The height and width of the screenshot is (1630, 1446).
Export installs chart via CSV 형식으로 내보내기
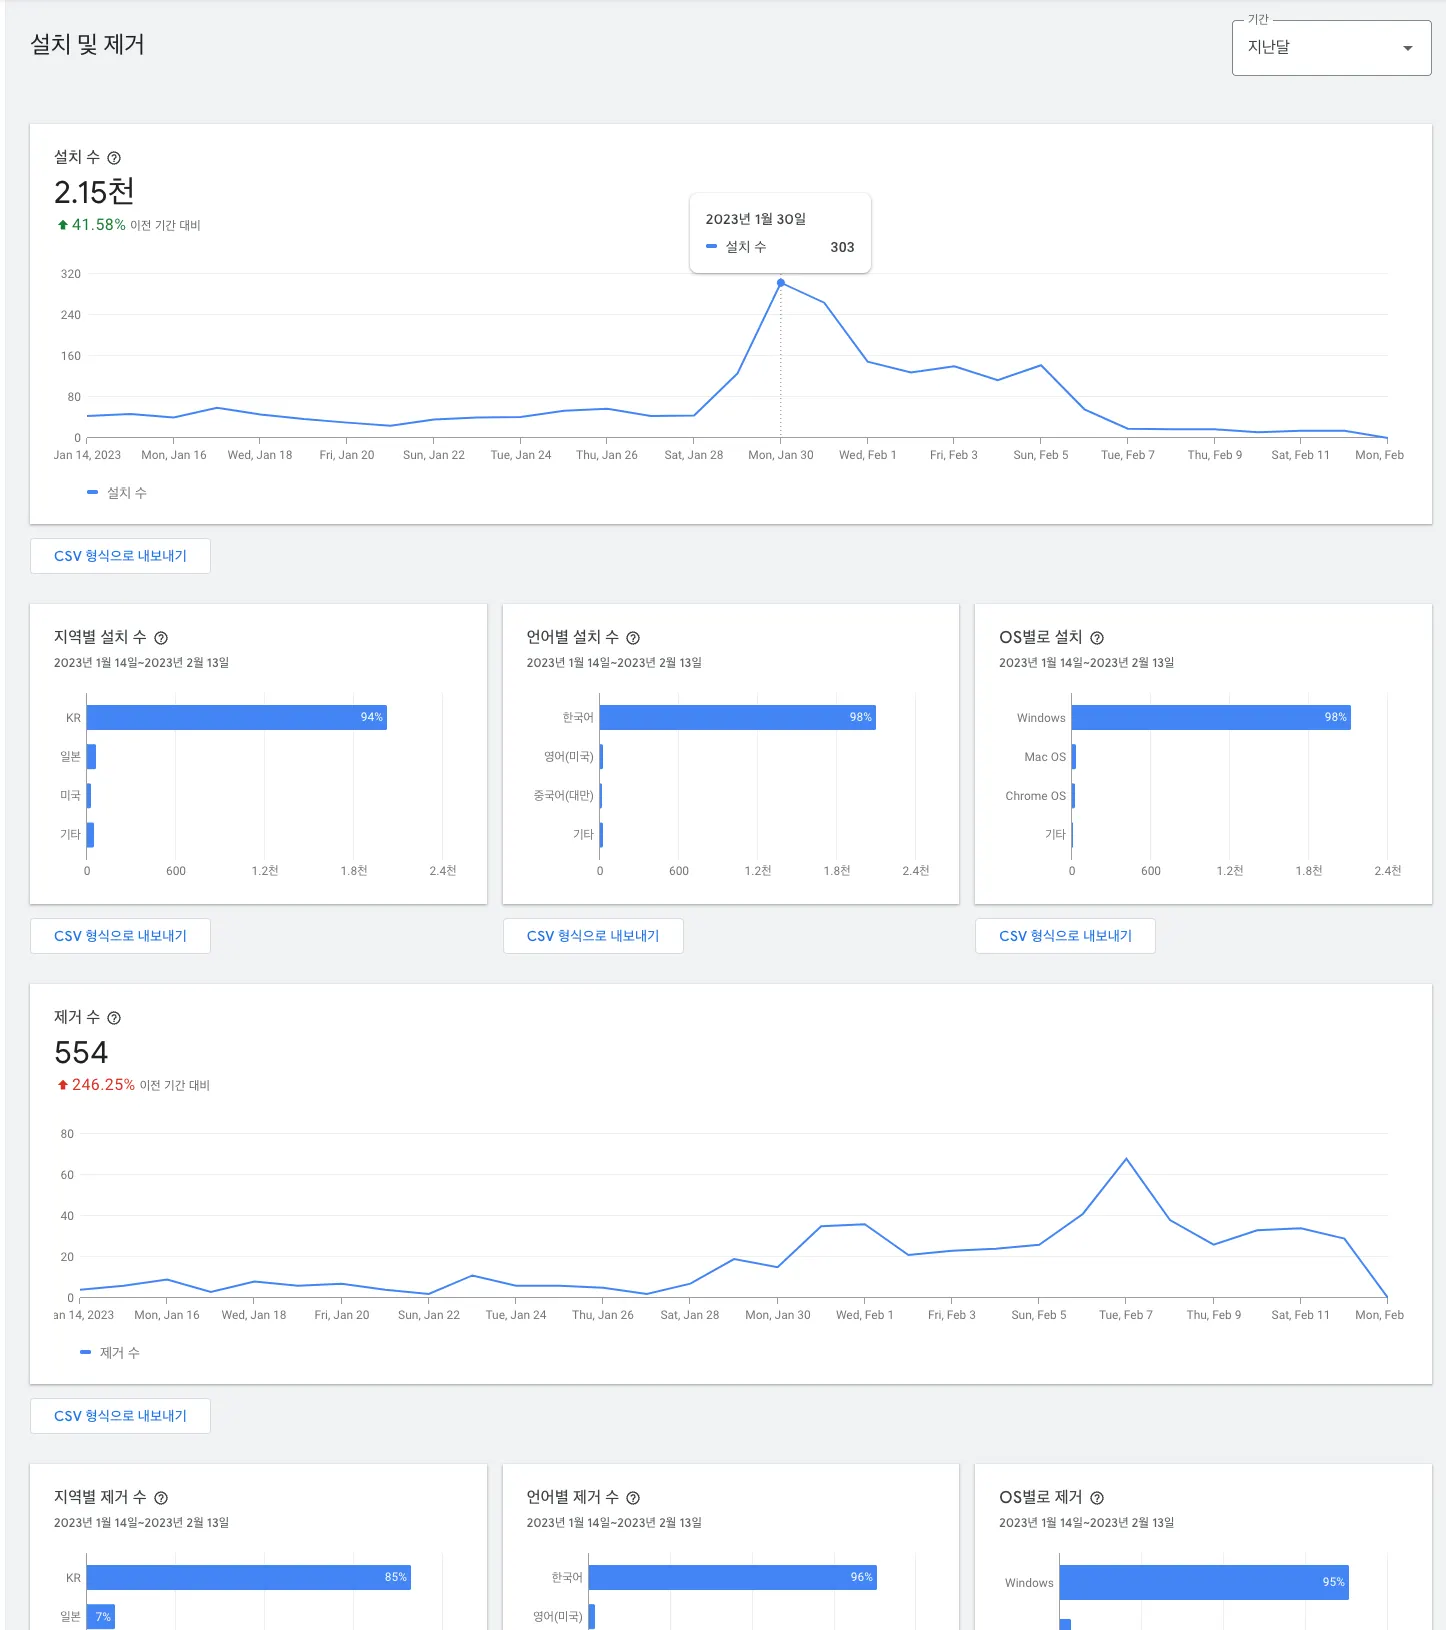[x=120, y=556]
